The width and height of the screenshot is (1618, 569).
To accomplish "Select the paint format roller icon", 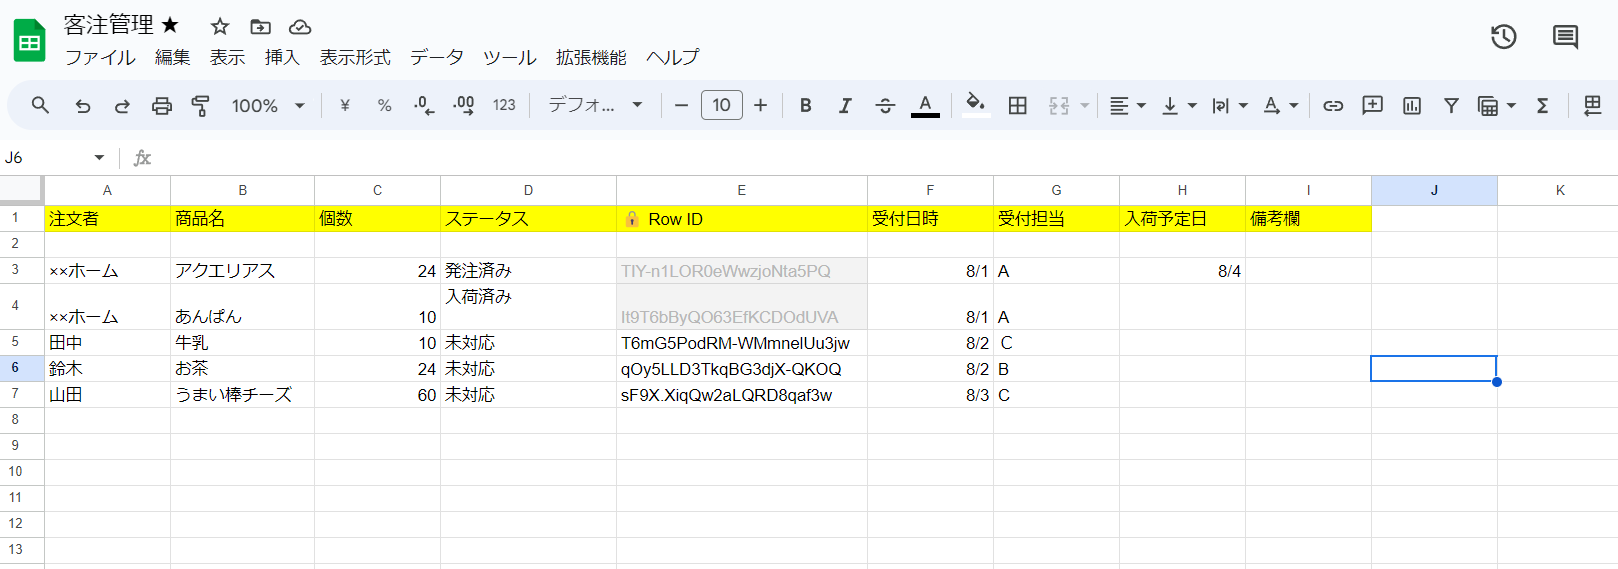I will 201,105.
